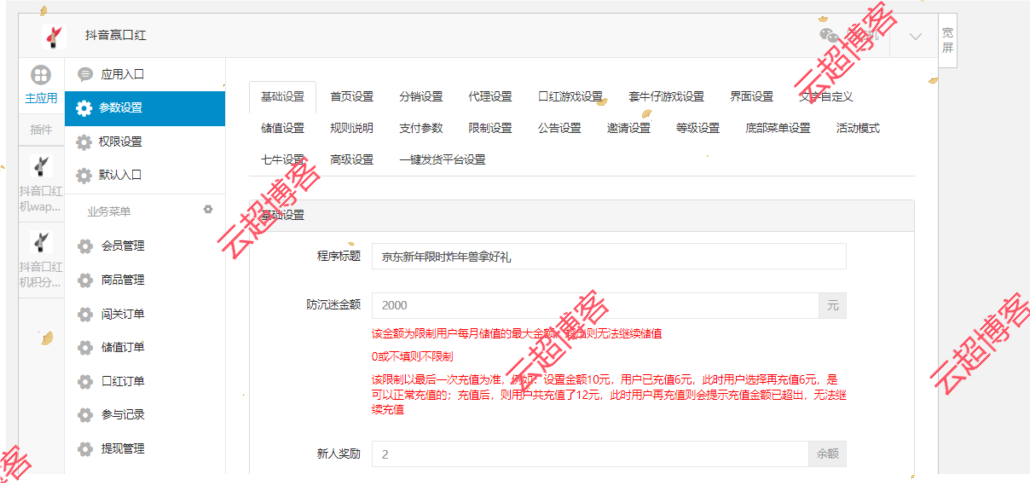This screenshot has width=1030, height=483.
Task: Switch to the 界面设置 tab
Action: click(x=751, y=97)
